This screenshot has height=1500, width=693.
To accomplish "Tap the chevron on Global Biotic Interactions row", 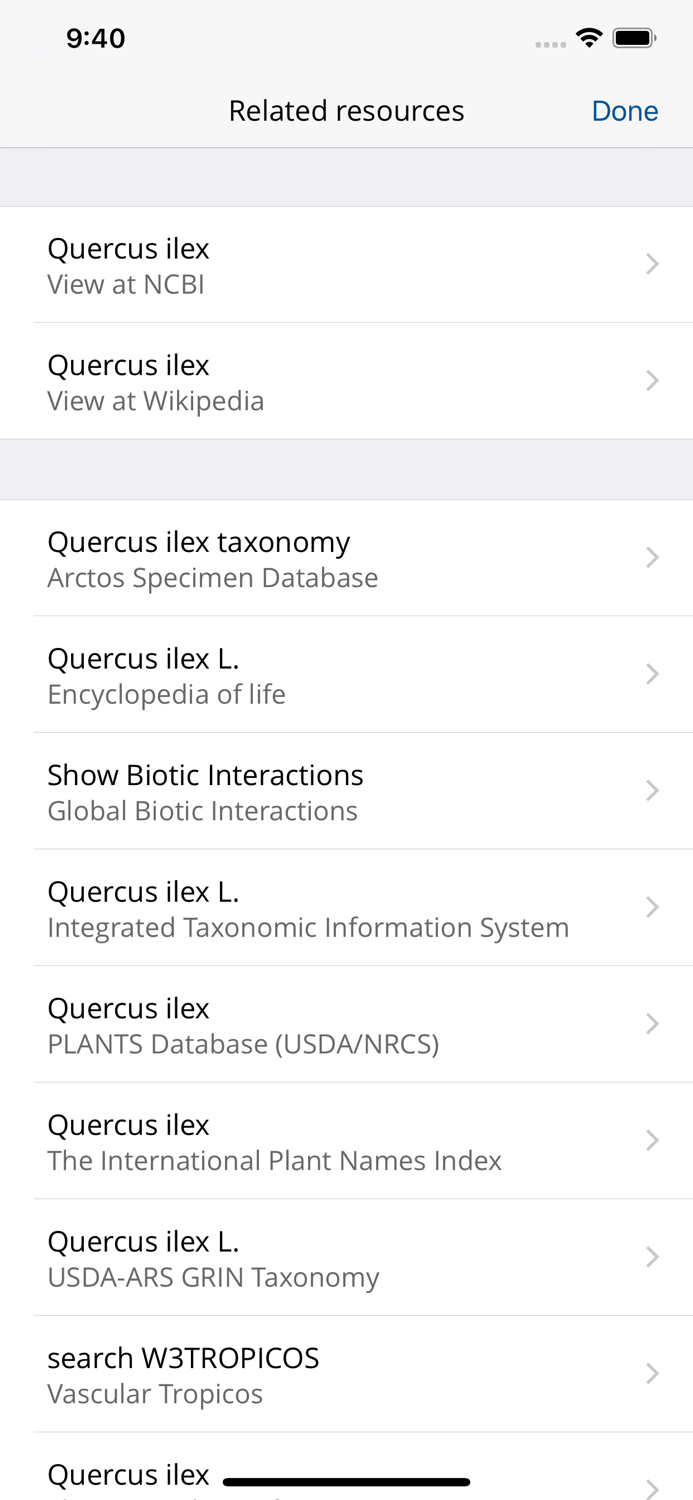I will [x=652, y=790].
